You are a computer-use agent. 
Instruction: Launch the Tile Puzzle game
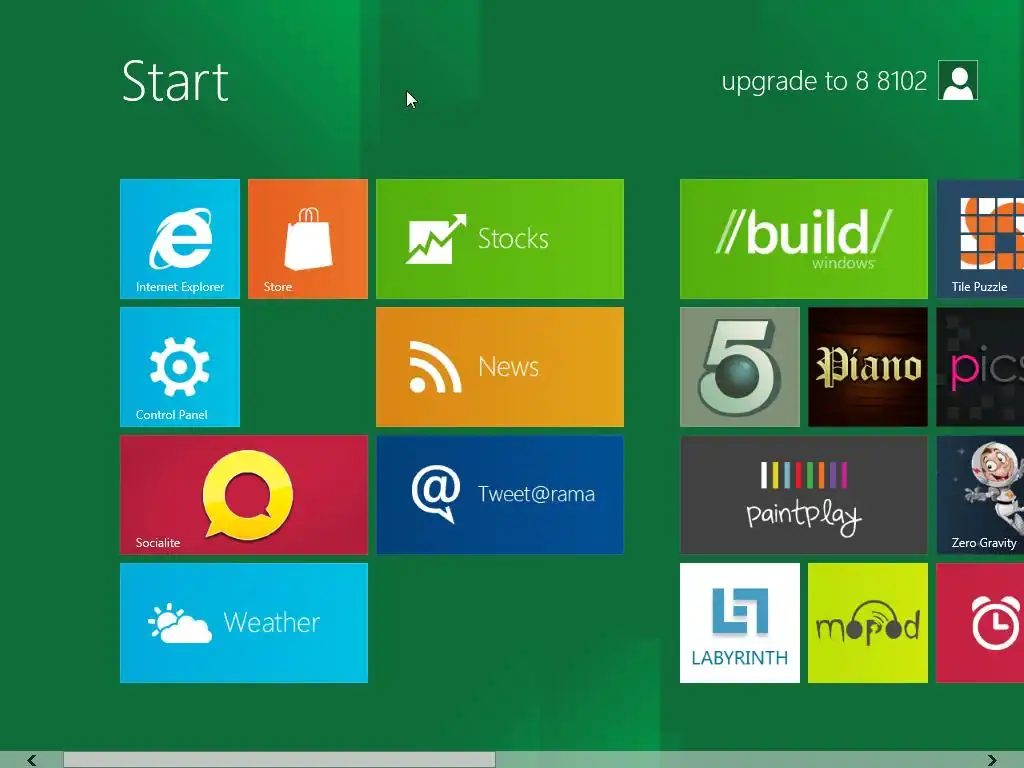coord(980,239)
